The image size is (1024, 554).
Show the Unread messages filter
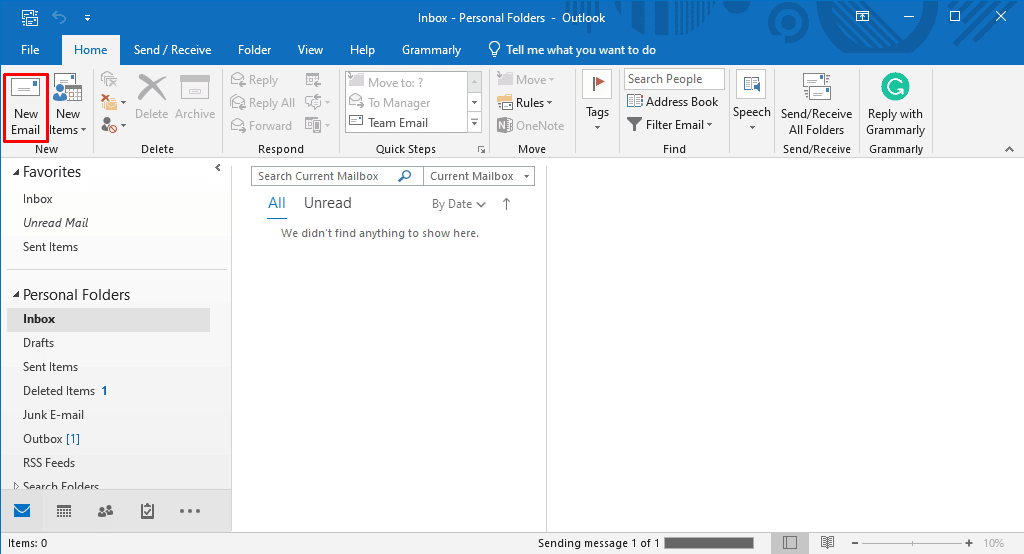coord(328,203)
